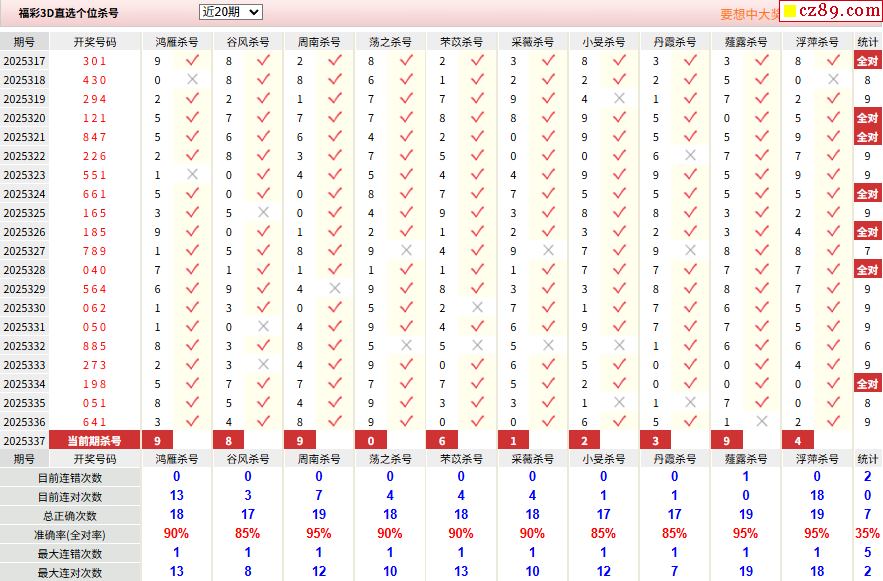Click current-period red kill number 6 under 芣苡杀号
883x581 pixels.
click(442, 441)
